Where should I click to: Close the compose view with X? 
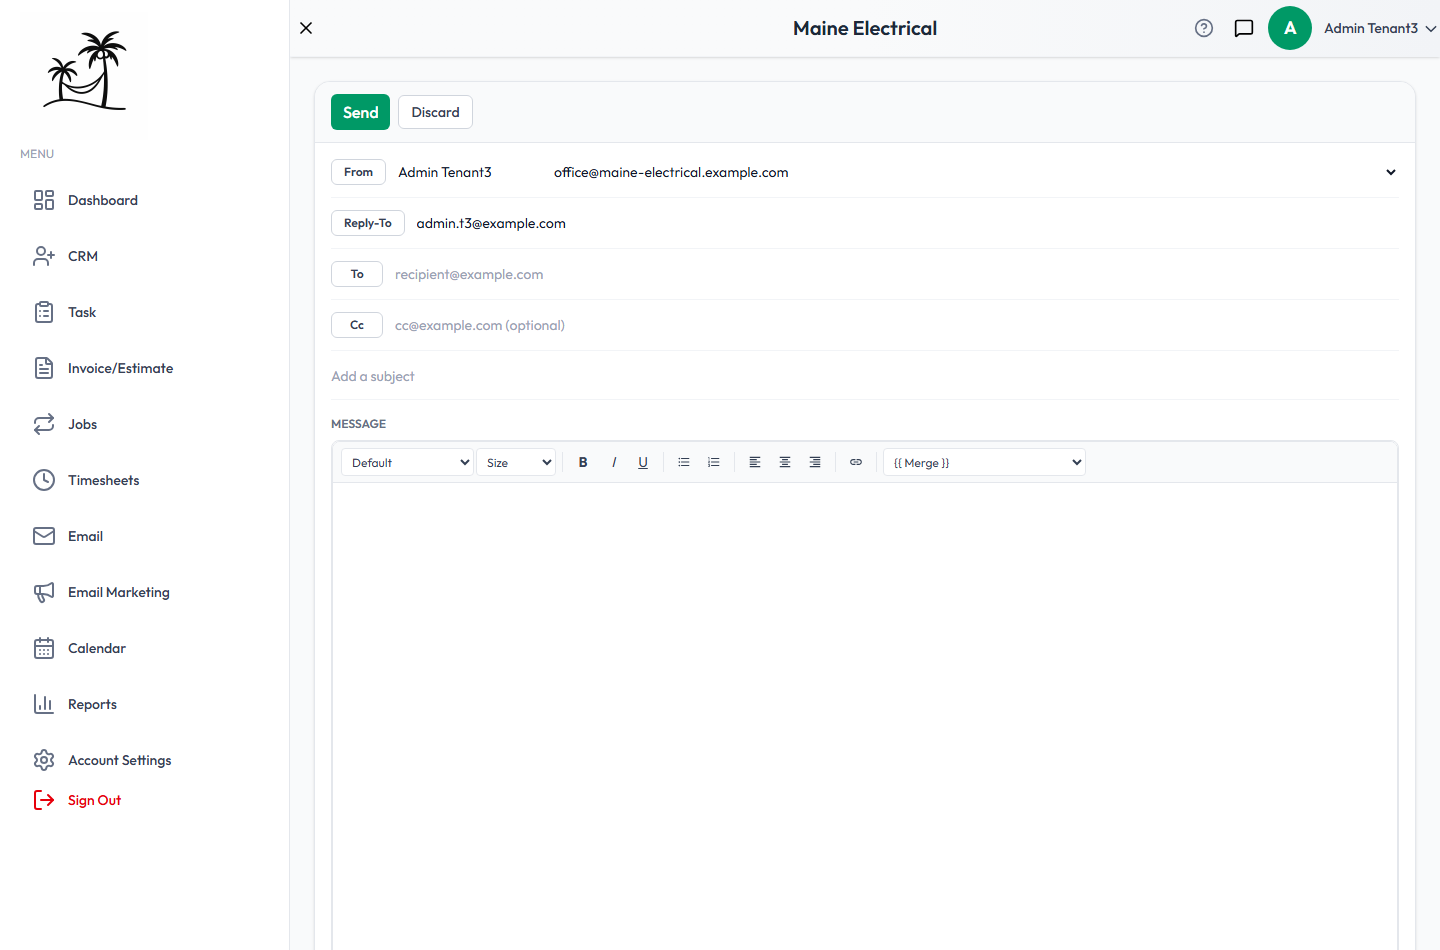click(x=306, y=28)
